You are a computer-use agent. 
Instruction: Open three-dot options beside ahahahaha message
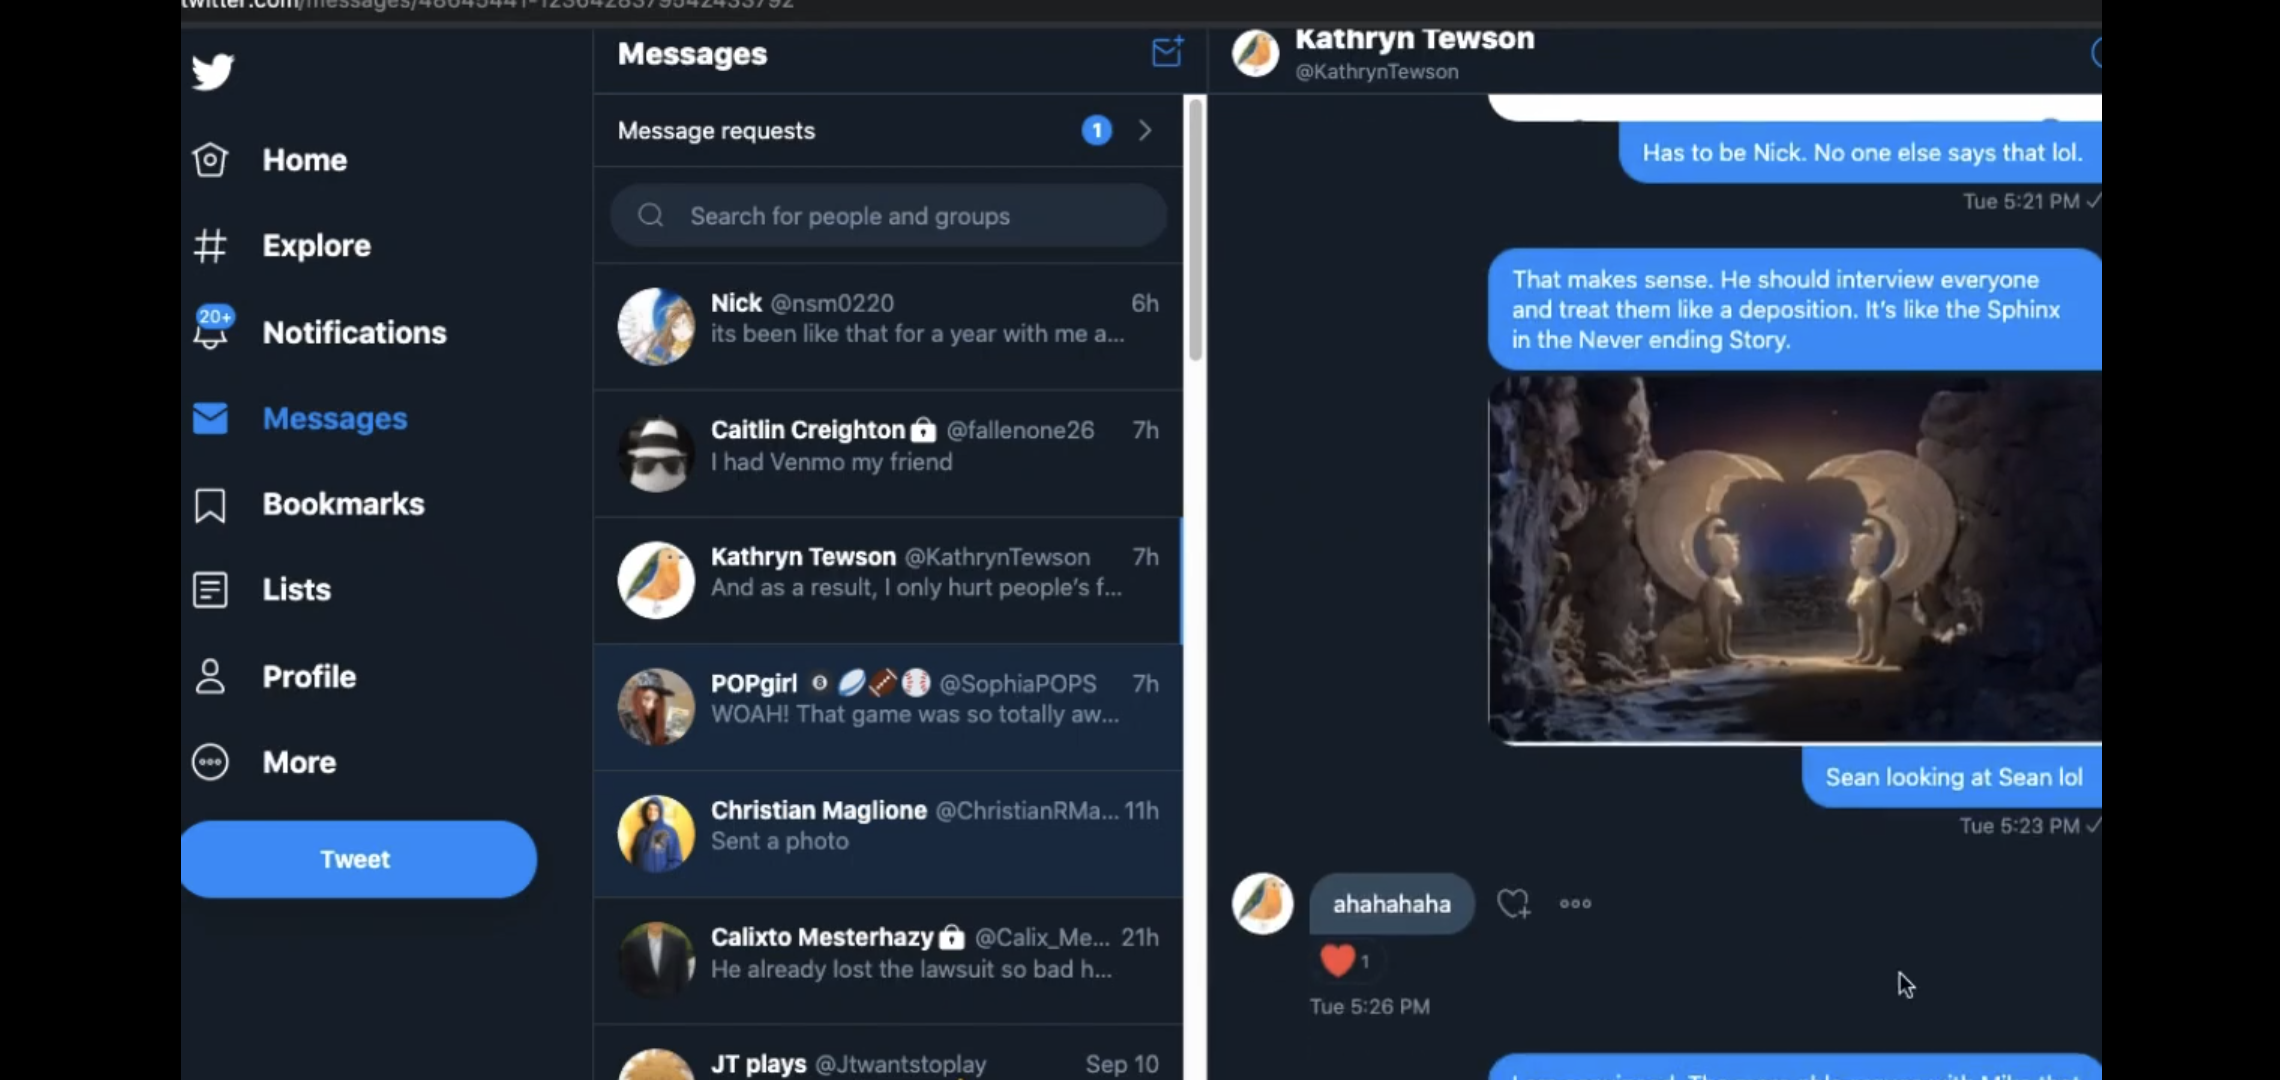[x=1575, y=904]
